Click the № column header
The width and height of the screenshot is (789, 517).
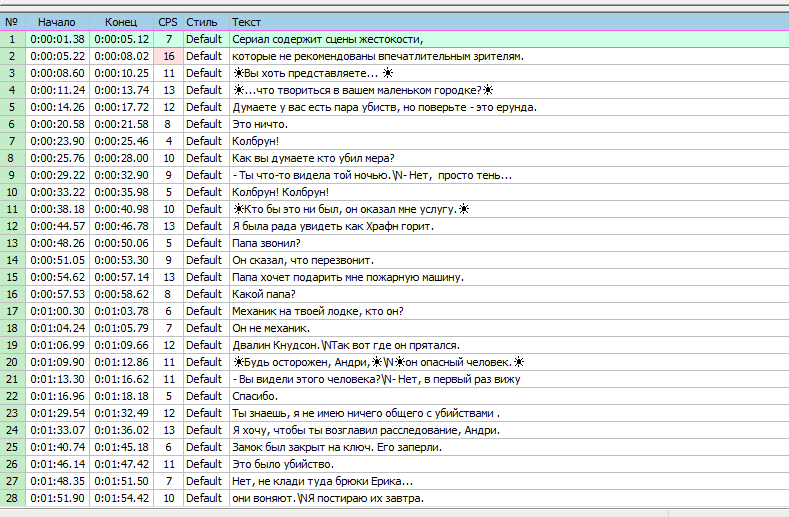tap(12, 22)
